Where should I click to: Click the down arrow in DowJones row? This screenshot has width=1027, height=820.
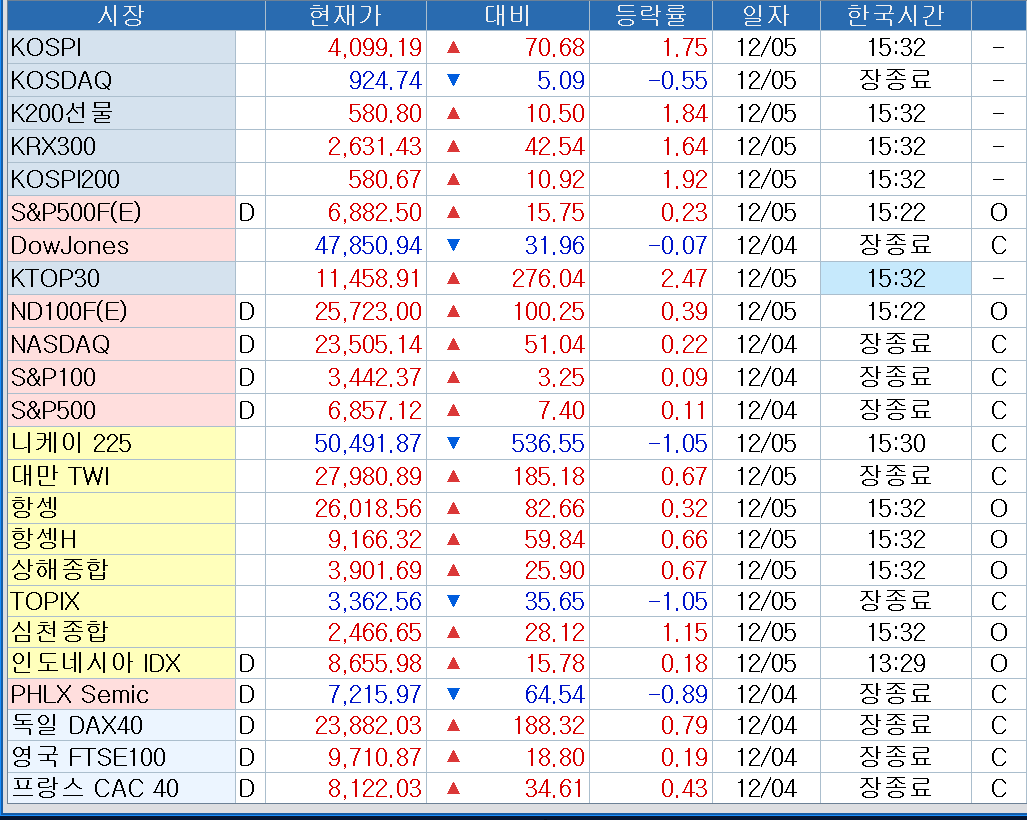pos(454,245)
